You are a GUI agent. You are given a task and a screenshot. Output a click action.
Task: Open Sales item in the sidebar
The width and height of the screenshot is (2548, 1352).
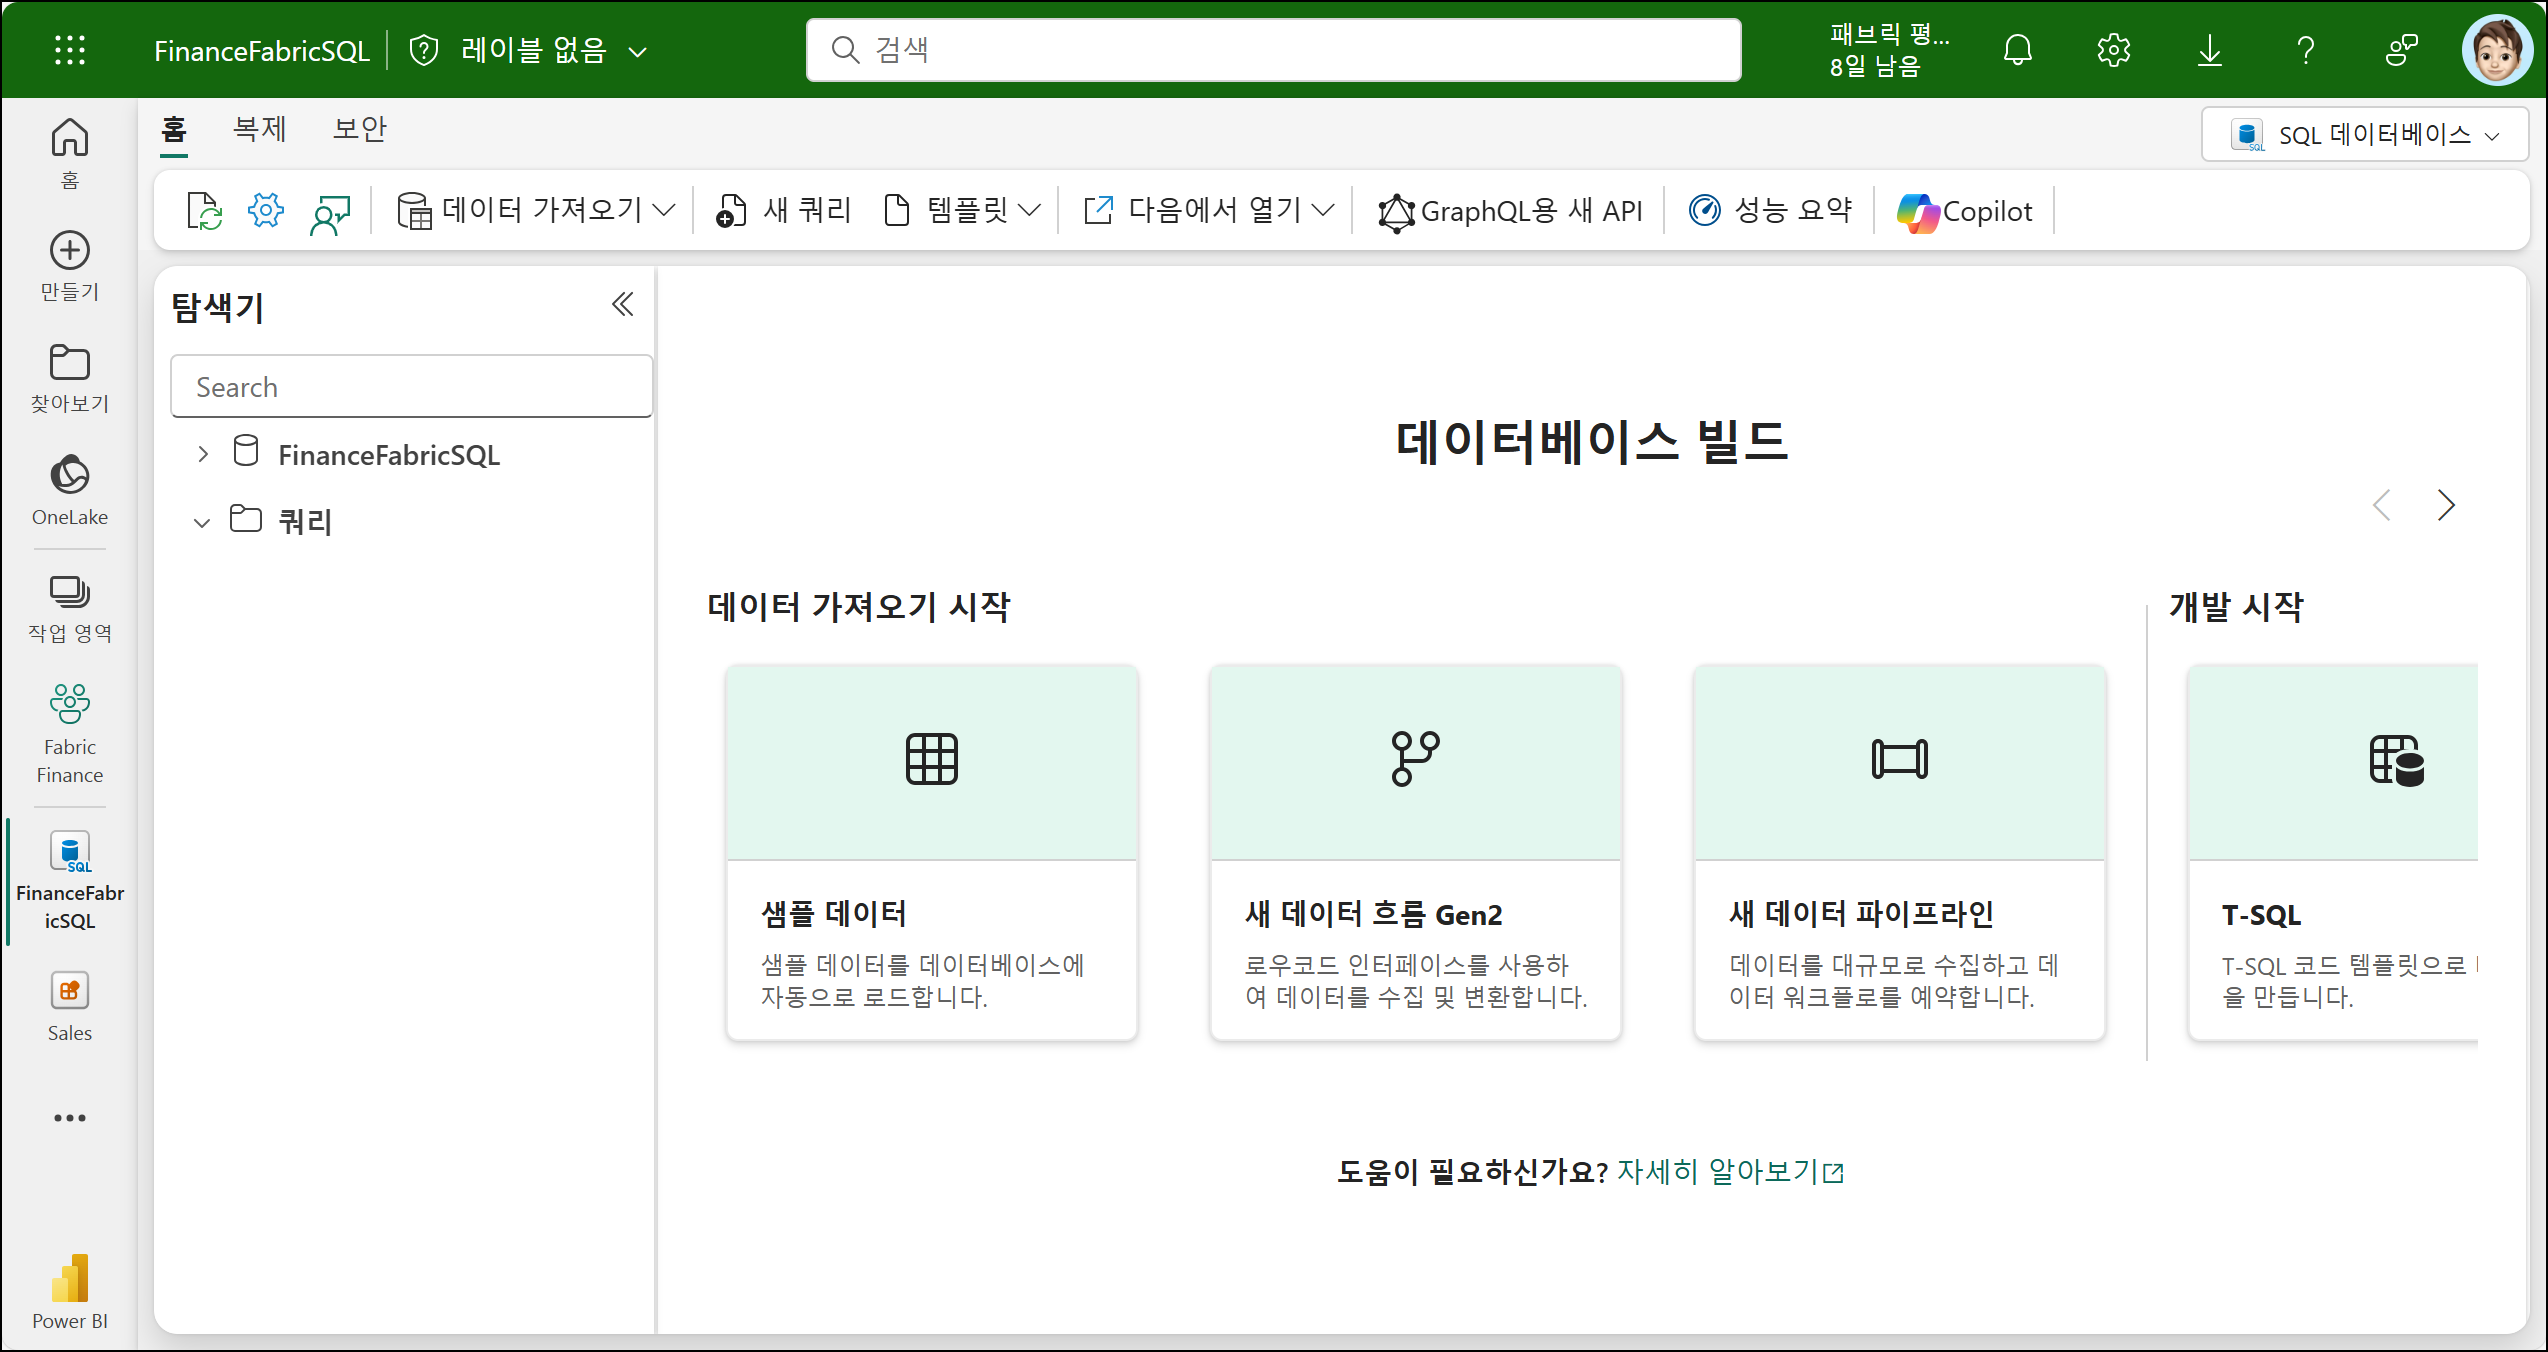[x=70, y=1006]
